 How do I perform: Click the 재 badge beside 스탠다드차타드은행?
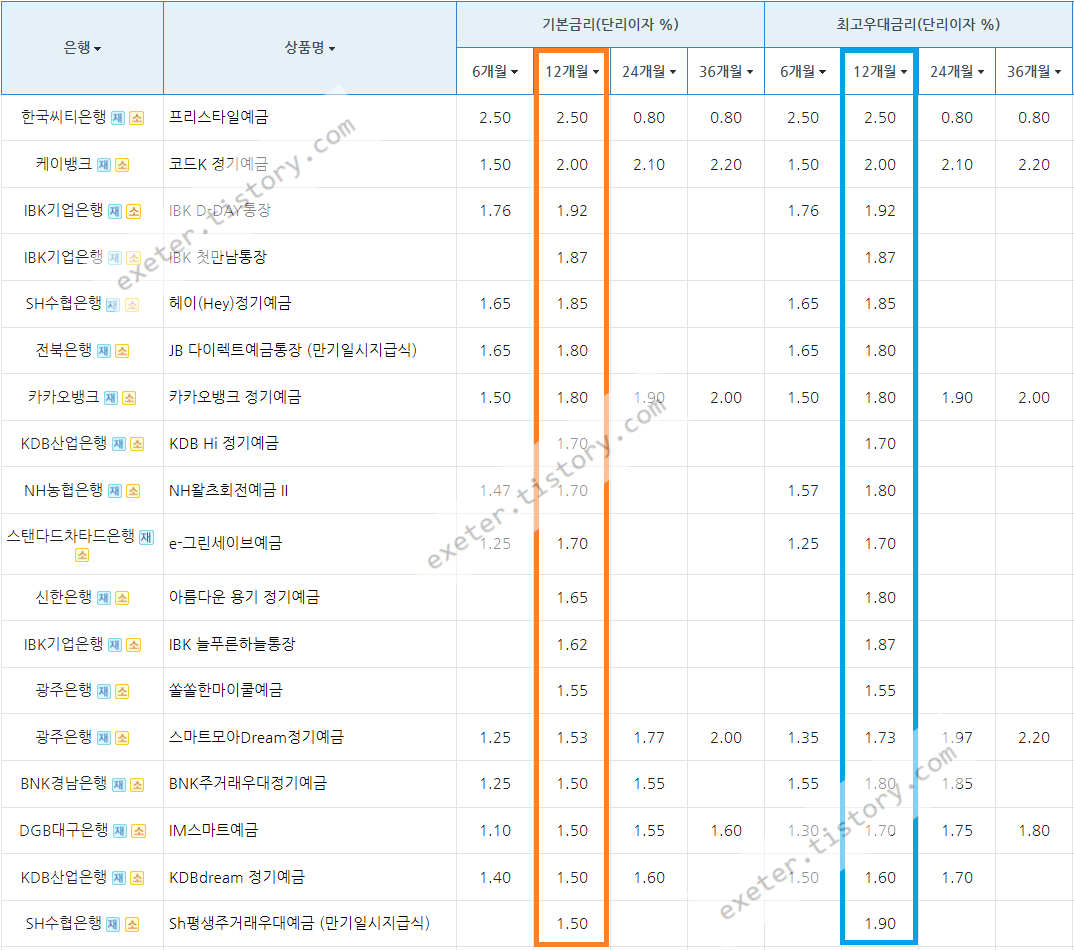[x=146, y=538]
